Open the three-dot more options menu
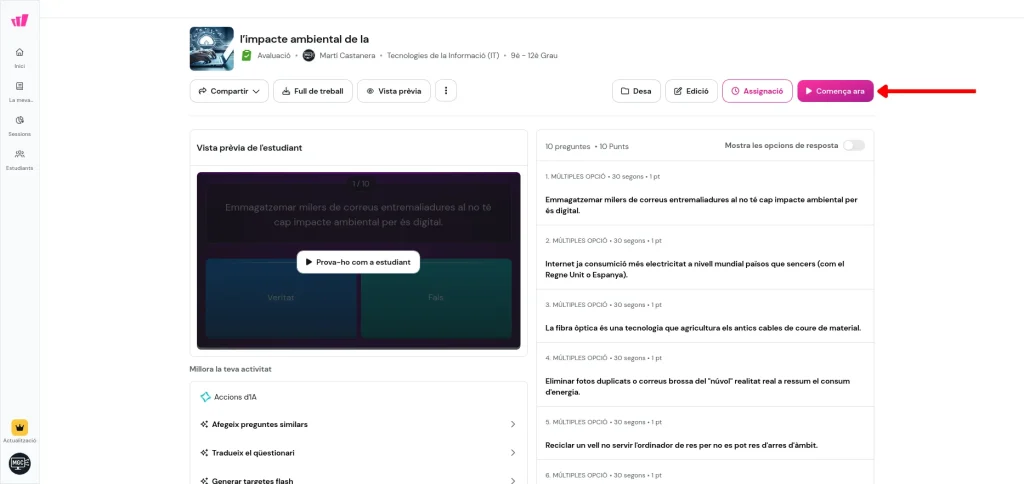Screen dimensions: 1024x484 446,91
